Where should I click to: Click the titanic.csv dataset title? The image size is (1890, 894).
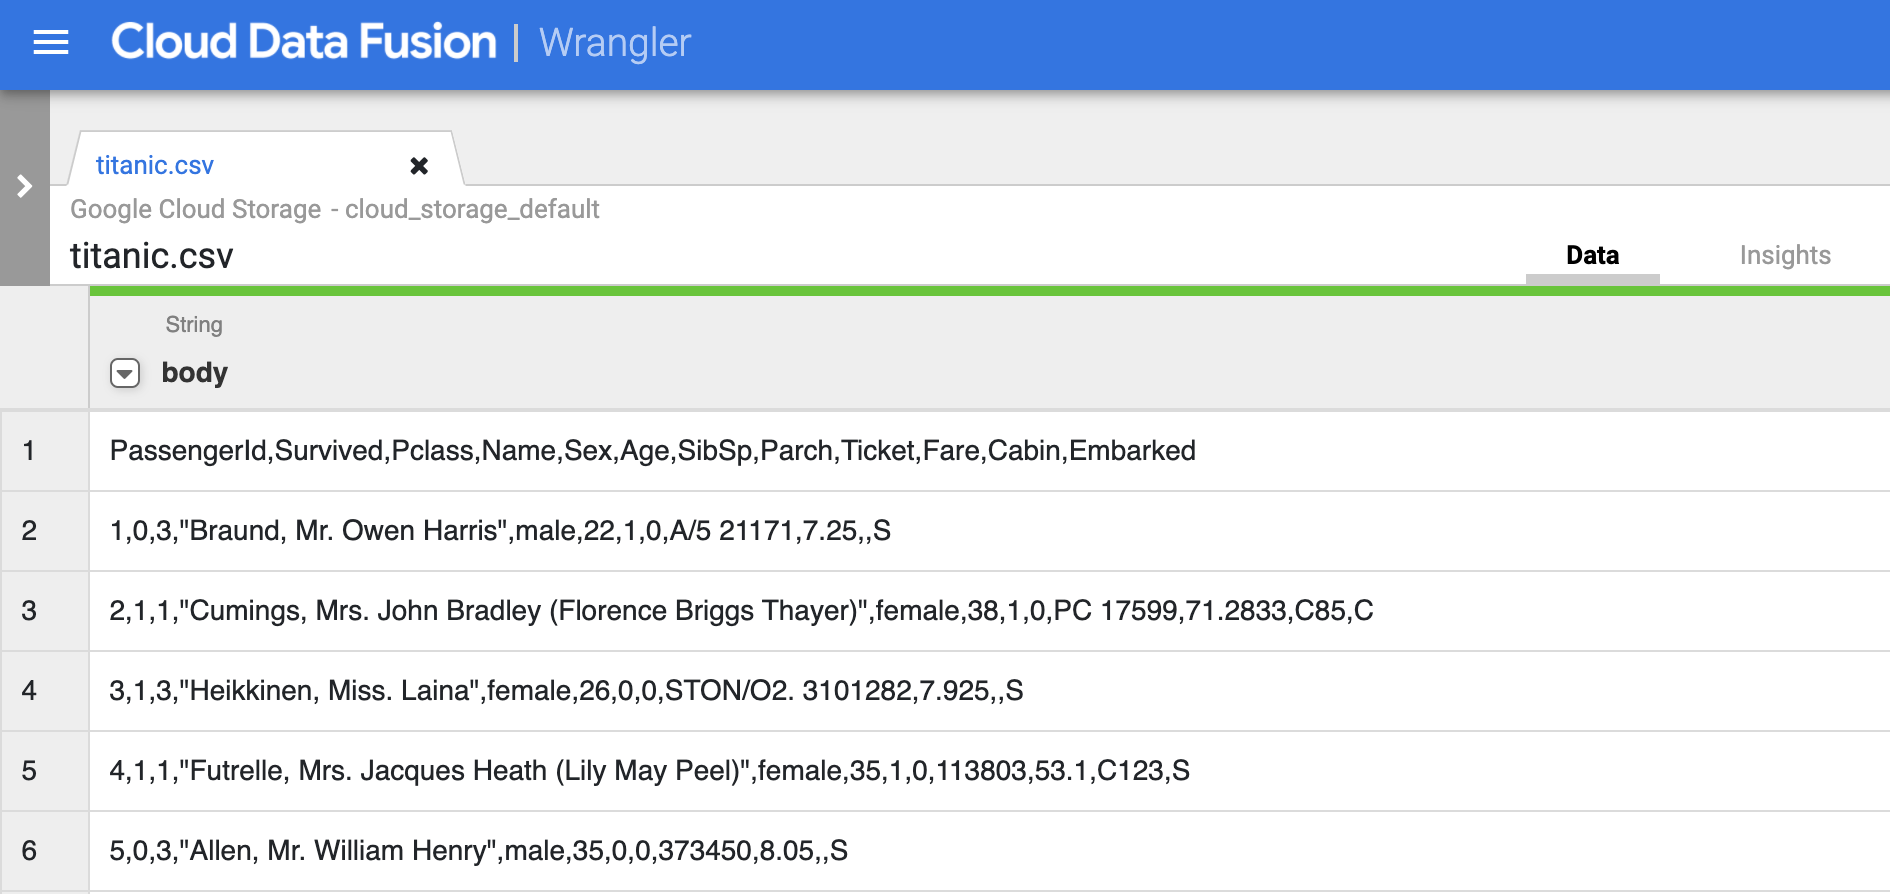pyautogui.click(x=152, y=256)
